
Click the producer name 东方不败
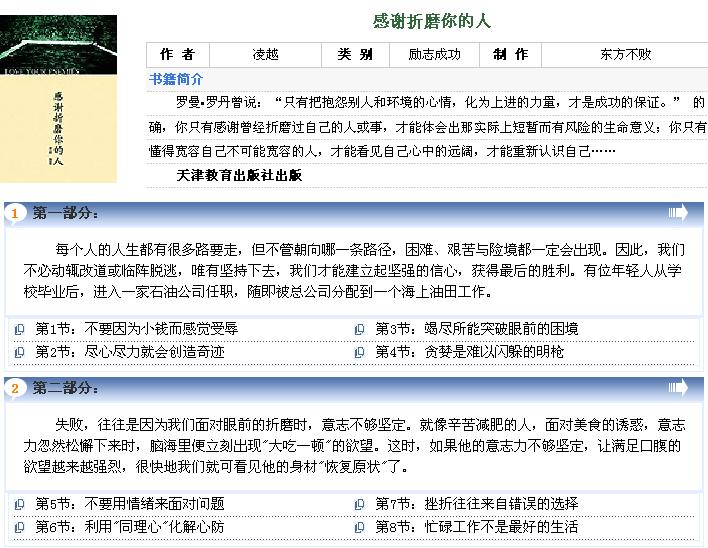[625, 54]
